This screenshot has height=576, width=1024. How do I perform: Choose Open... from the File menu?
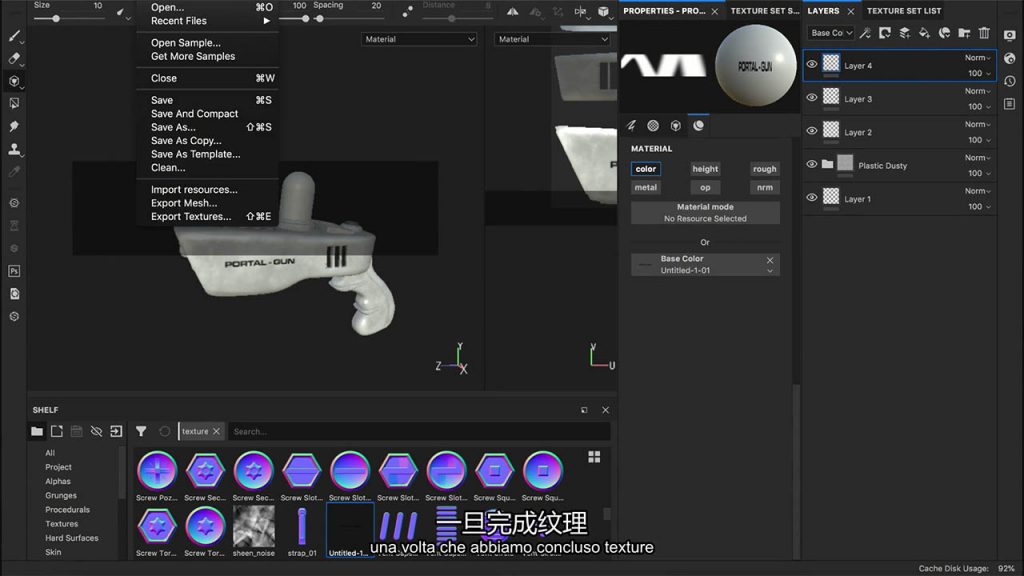(x=208, y=7)
